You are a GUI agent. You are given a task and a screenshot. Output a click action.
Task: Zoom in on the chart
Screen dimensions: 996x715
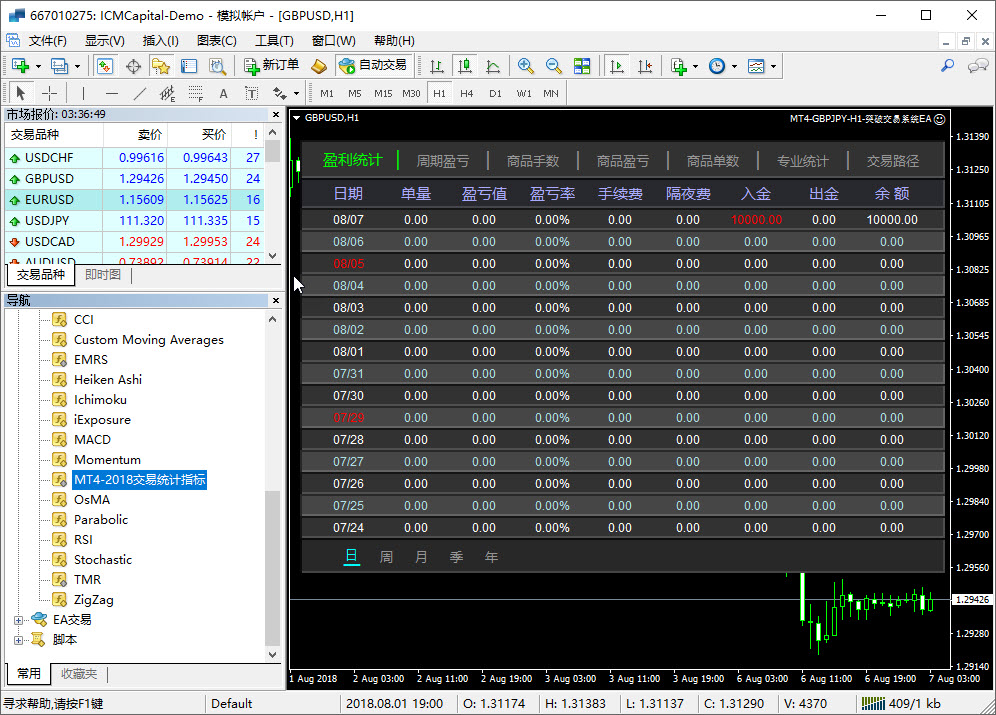tap(525, 66)
